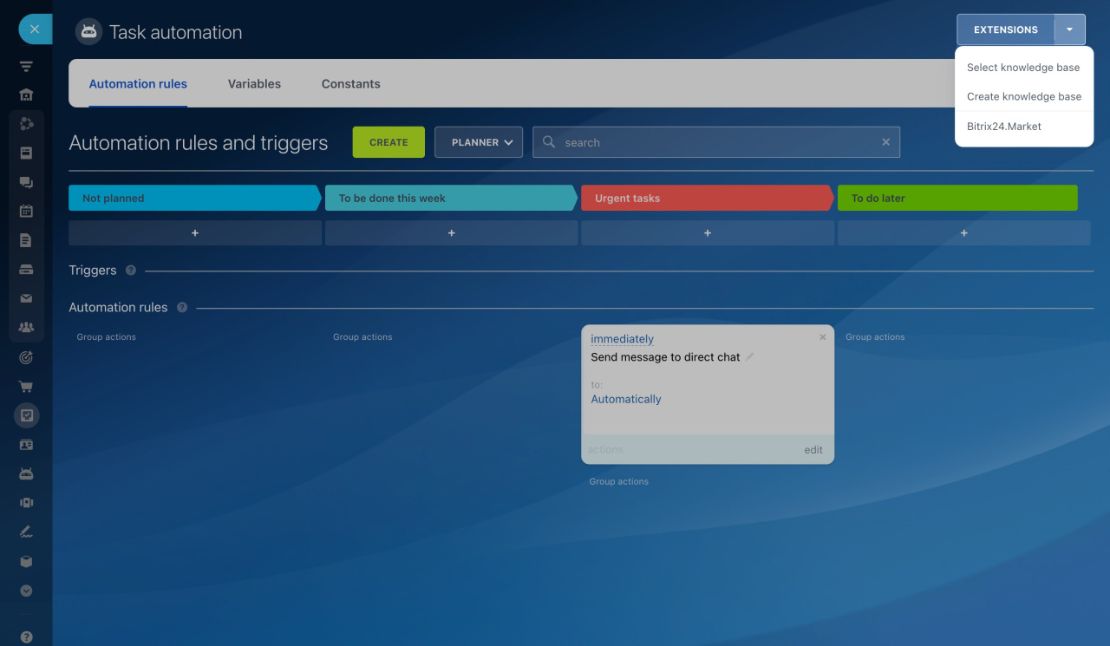
Task: Change the 'immediately' timing on the rule card
Action: (622, 339)
